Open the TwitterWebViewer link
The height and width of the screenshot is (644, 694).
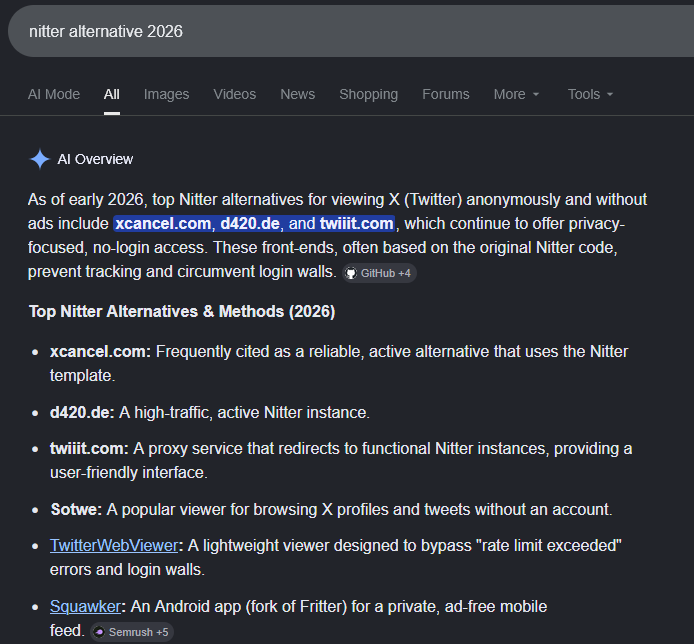[x=114, y=545]
